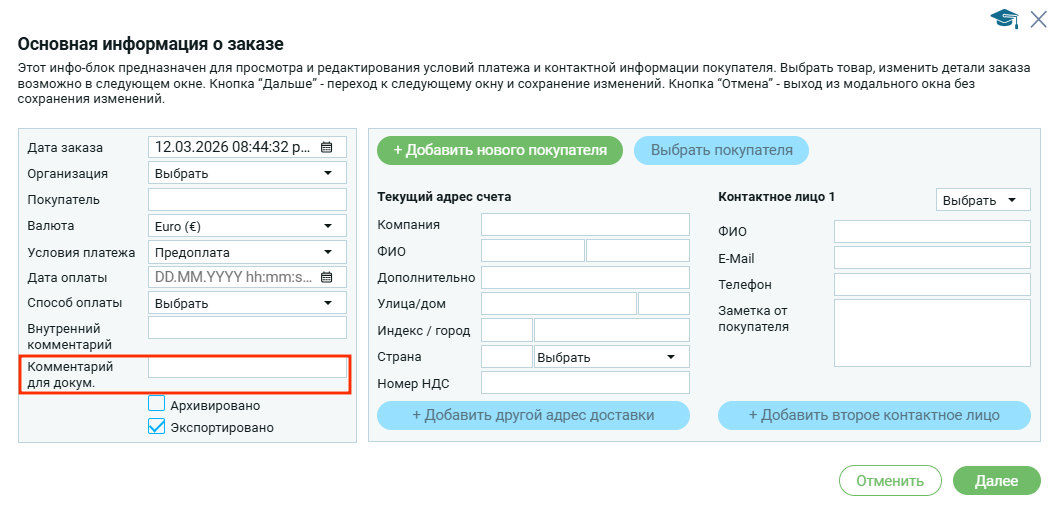Click Добавить нового покупателя button

click(x=500, y=150)
